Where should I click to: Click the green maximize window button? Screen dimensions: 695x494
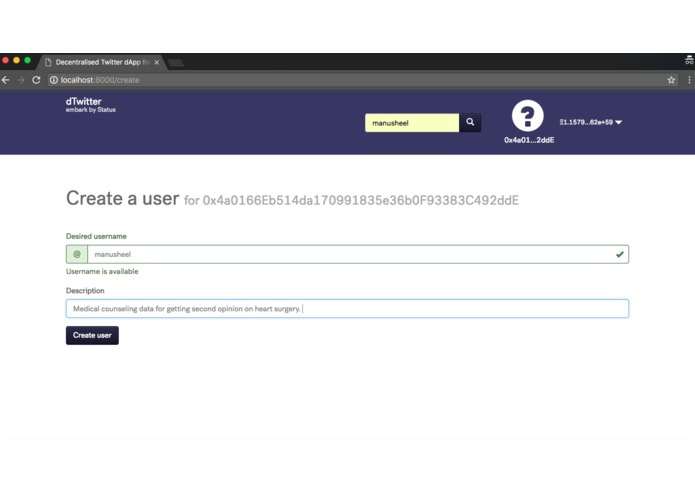coord(27,60)
